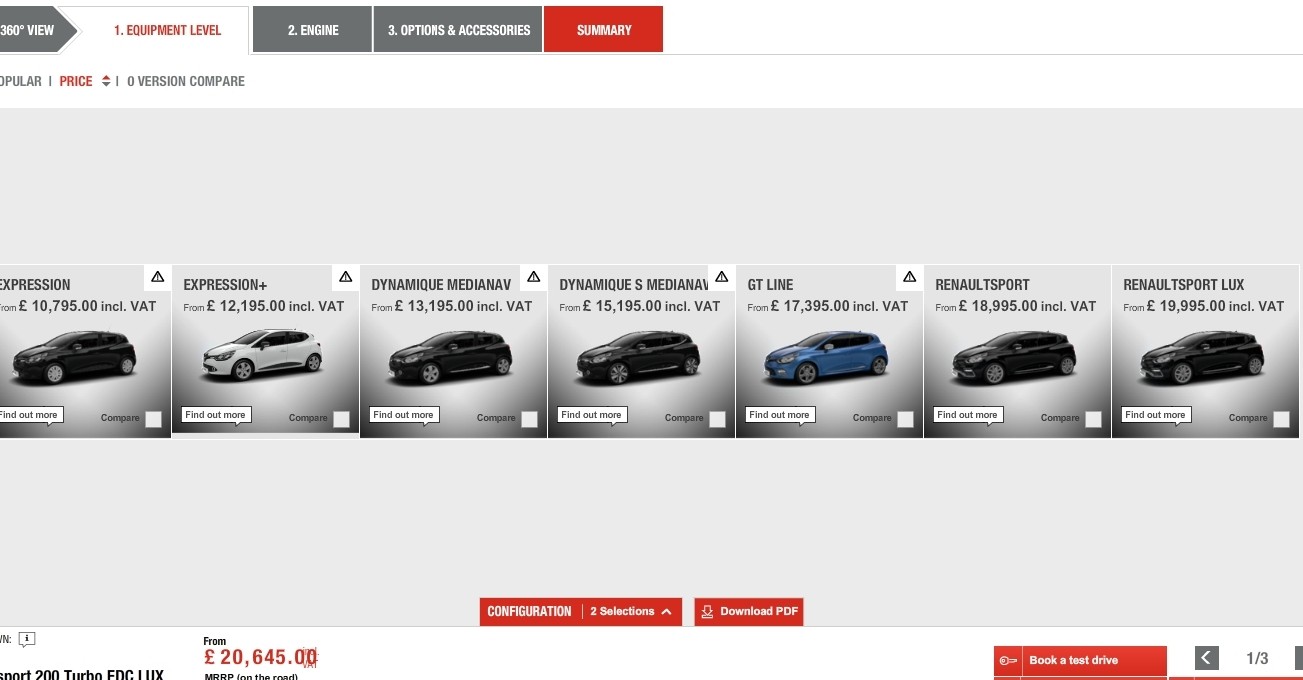Tick Compare checkbox for Renaultsport
The image size is (1303, 680).
point(1093,420)
